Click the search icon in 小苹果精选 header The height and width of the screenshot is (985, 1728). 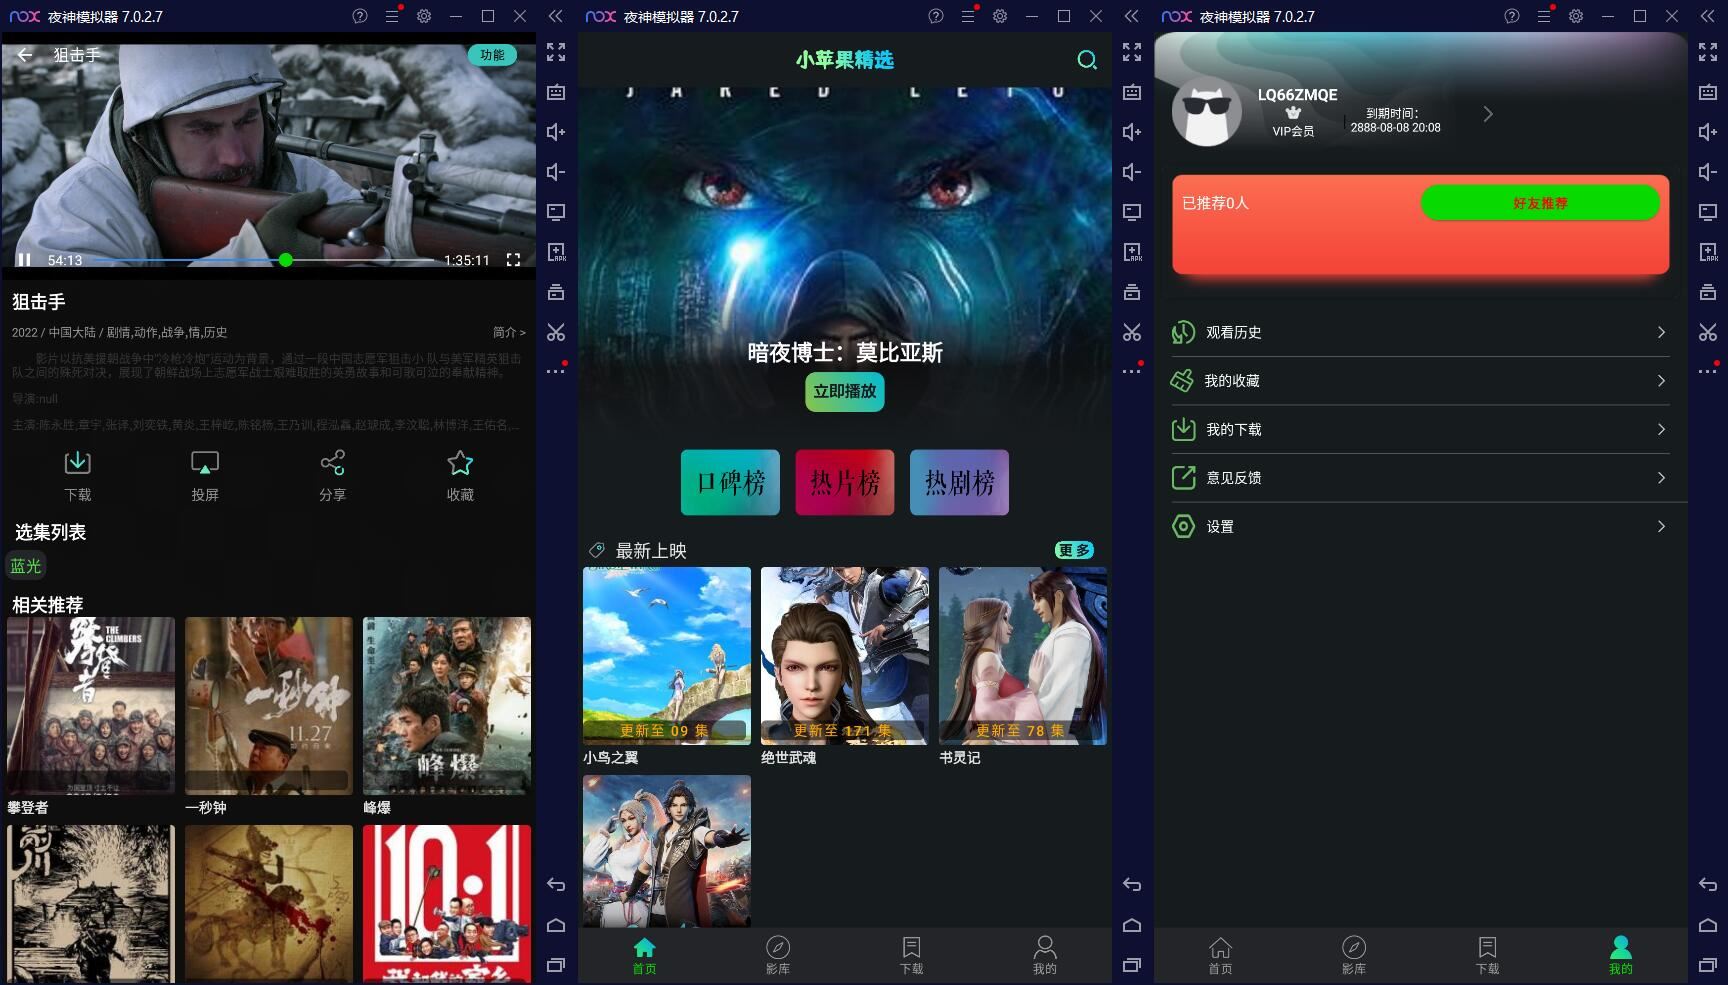pos(1087,60)
